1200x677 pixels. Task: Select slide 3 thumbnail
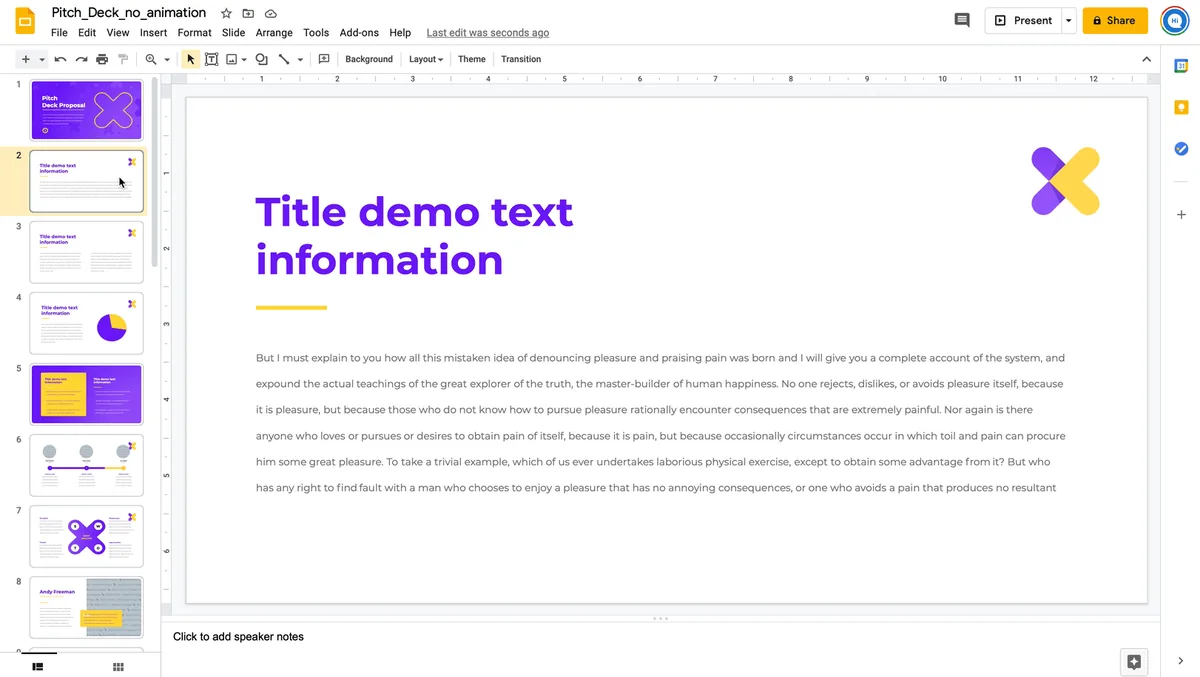[86, 252]
